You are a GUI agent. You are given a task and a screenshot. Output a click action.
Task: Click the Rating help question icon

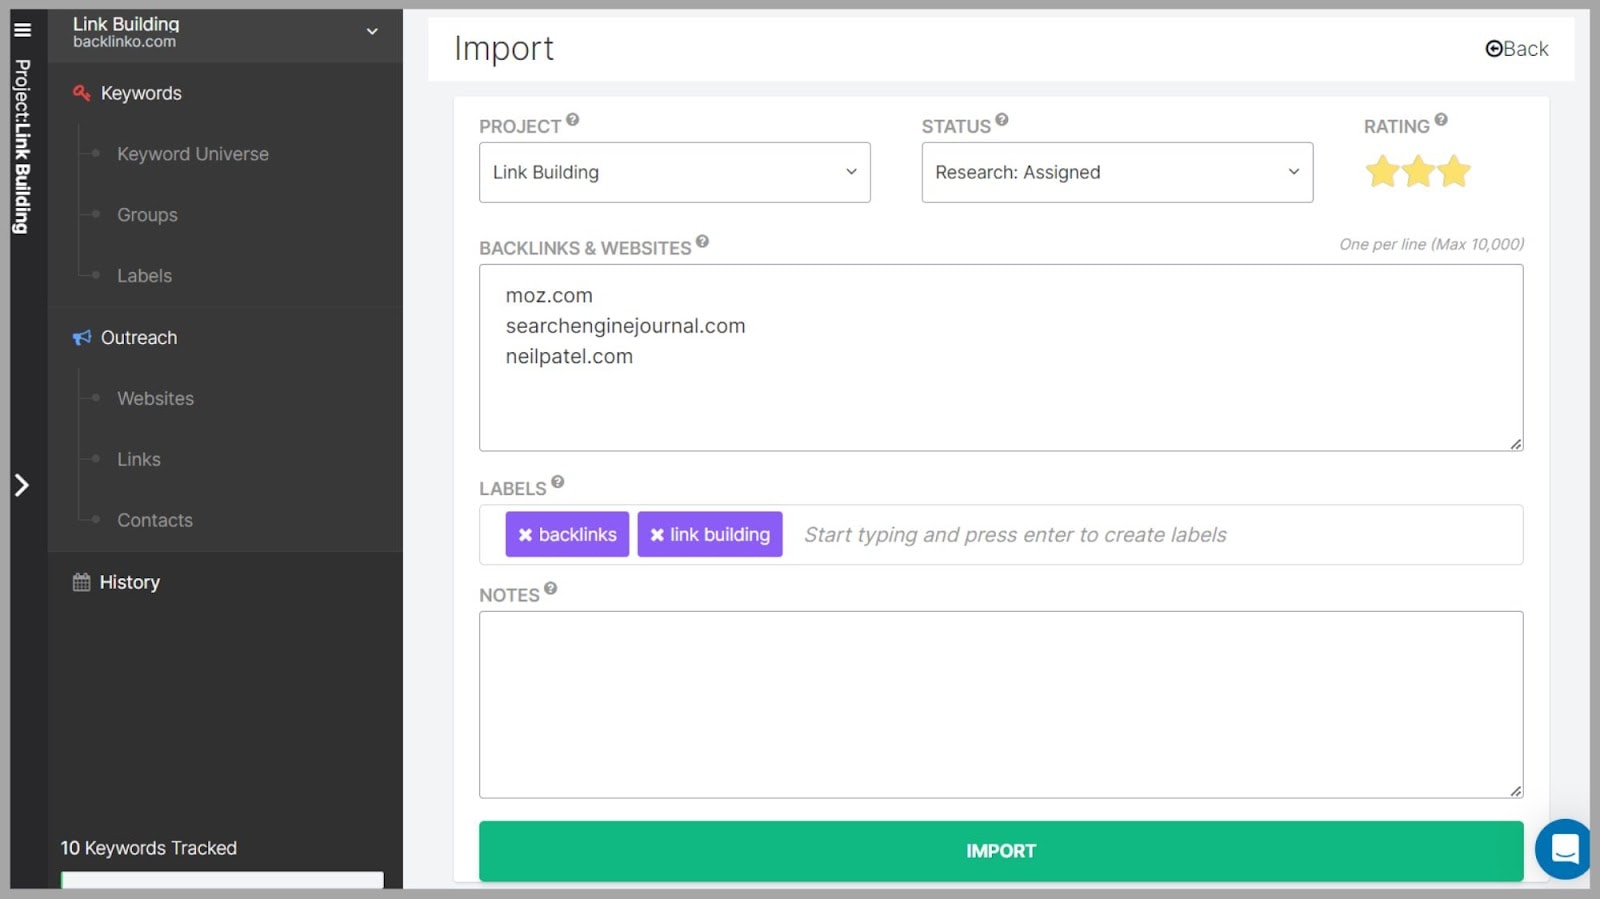click(1441, 120)
